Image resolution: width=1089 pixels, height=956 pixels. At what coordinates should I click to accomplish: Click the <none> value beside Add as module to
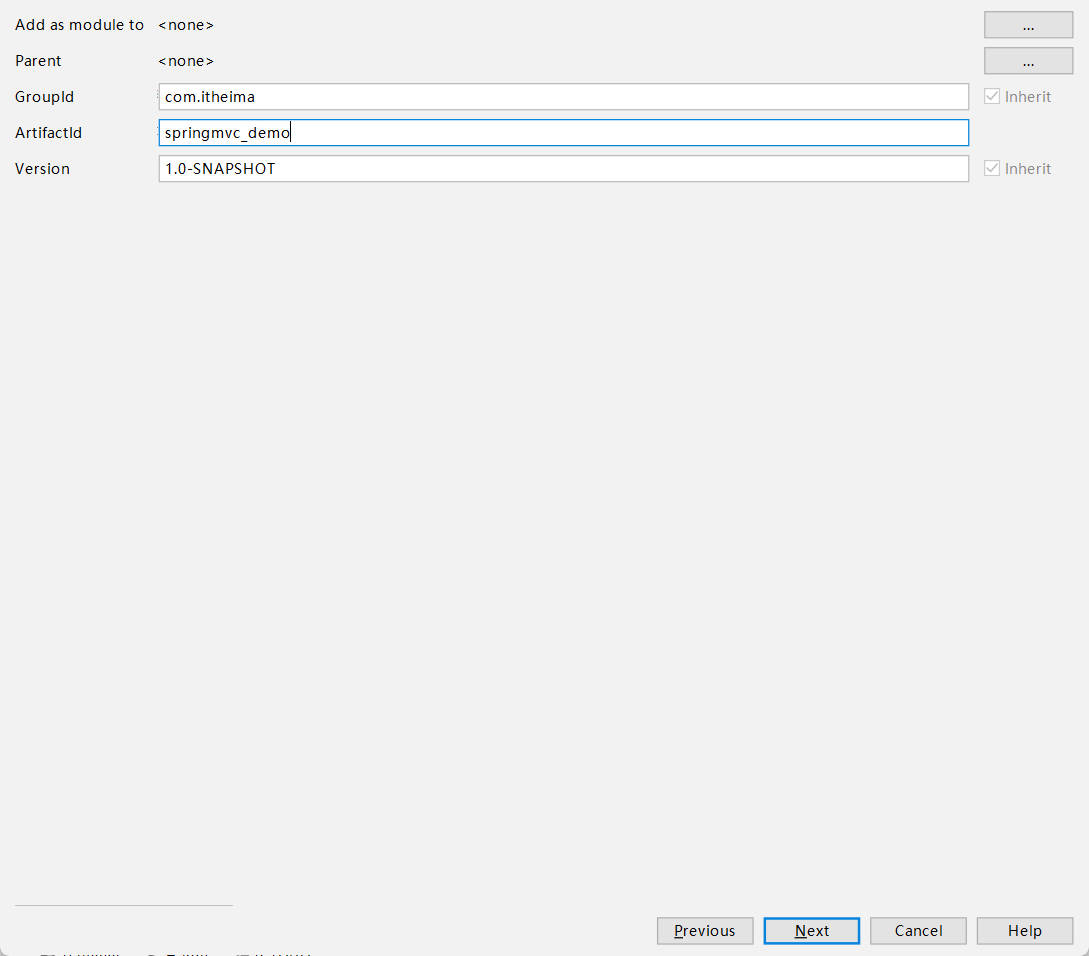186,25
